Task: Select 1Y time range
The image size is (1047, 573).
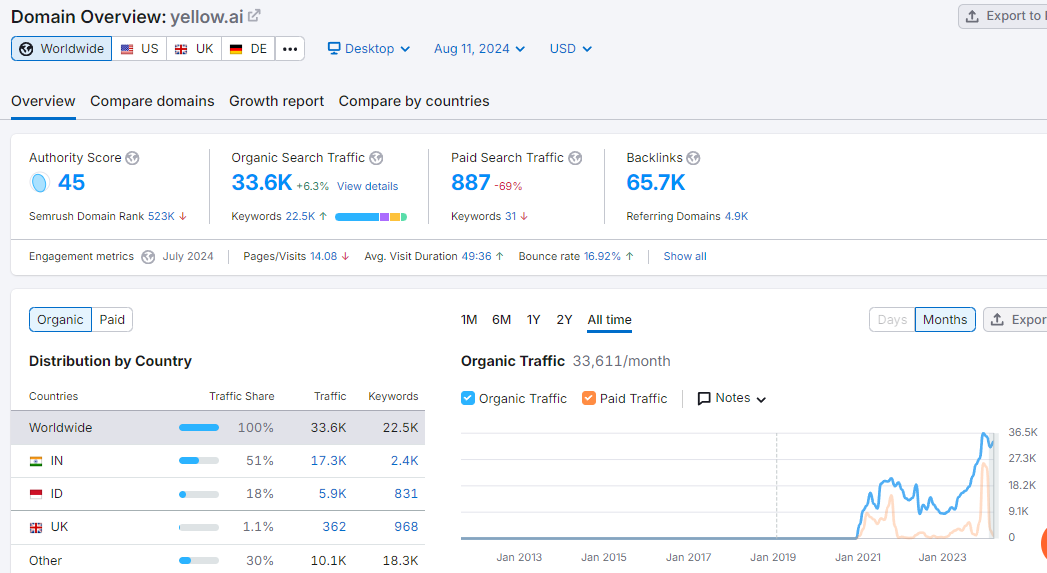Action: 533,320
